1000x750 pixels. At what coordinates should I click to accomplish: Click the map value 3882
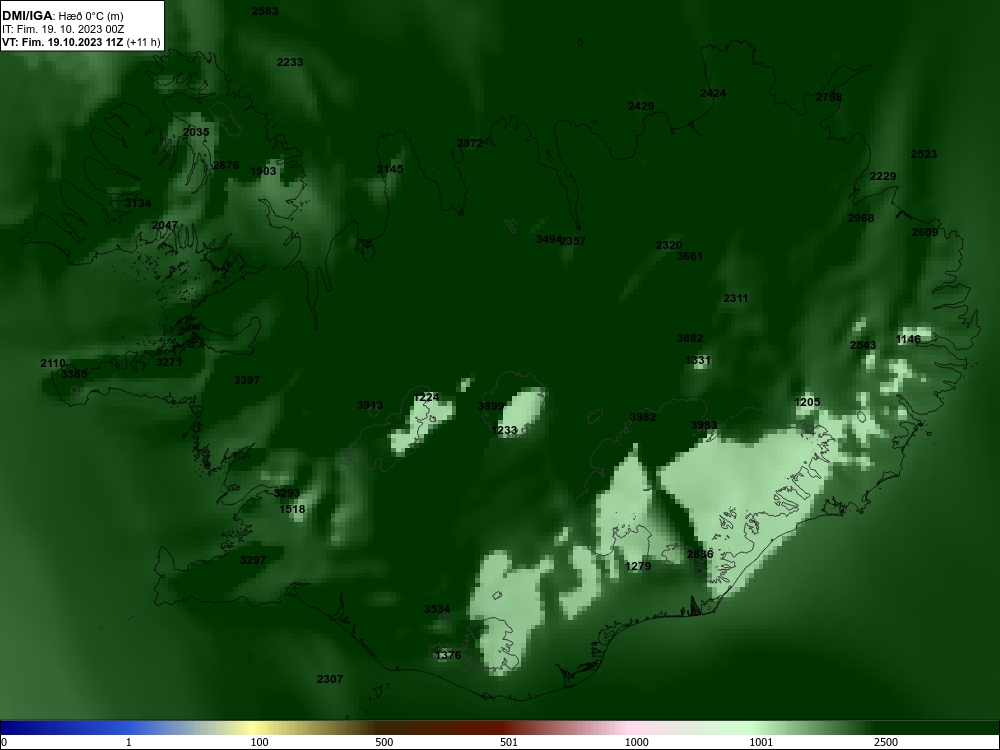690,338
